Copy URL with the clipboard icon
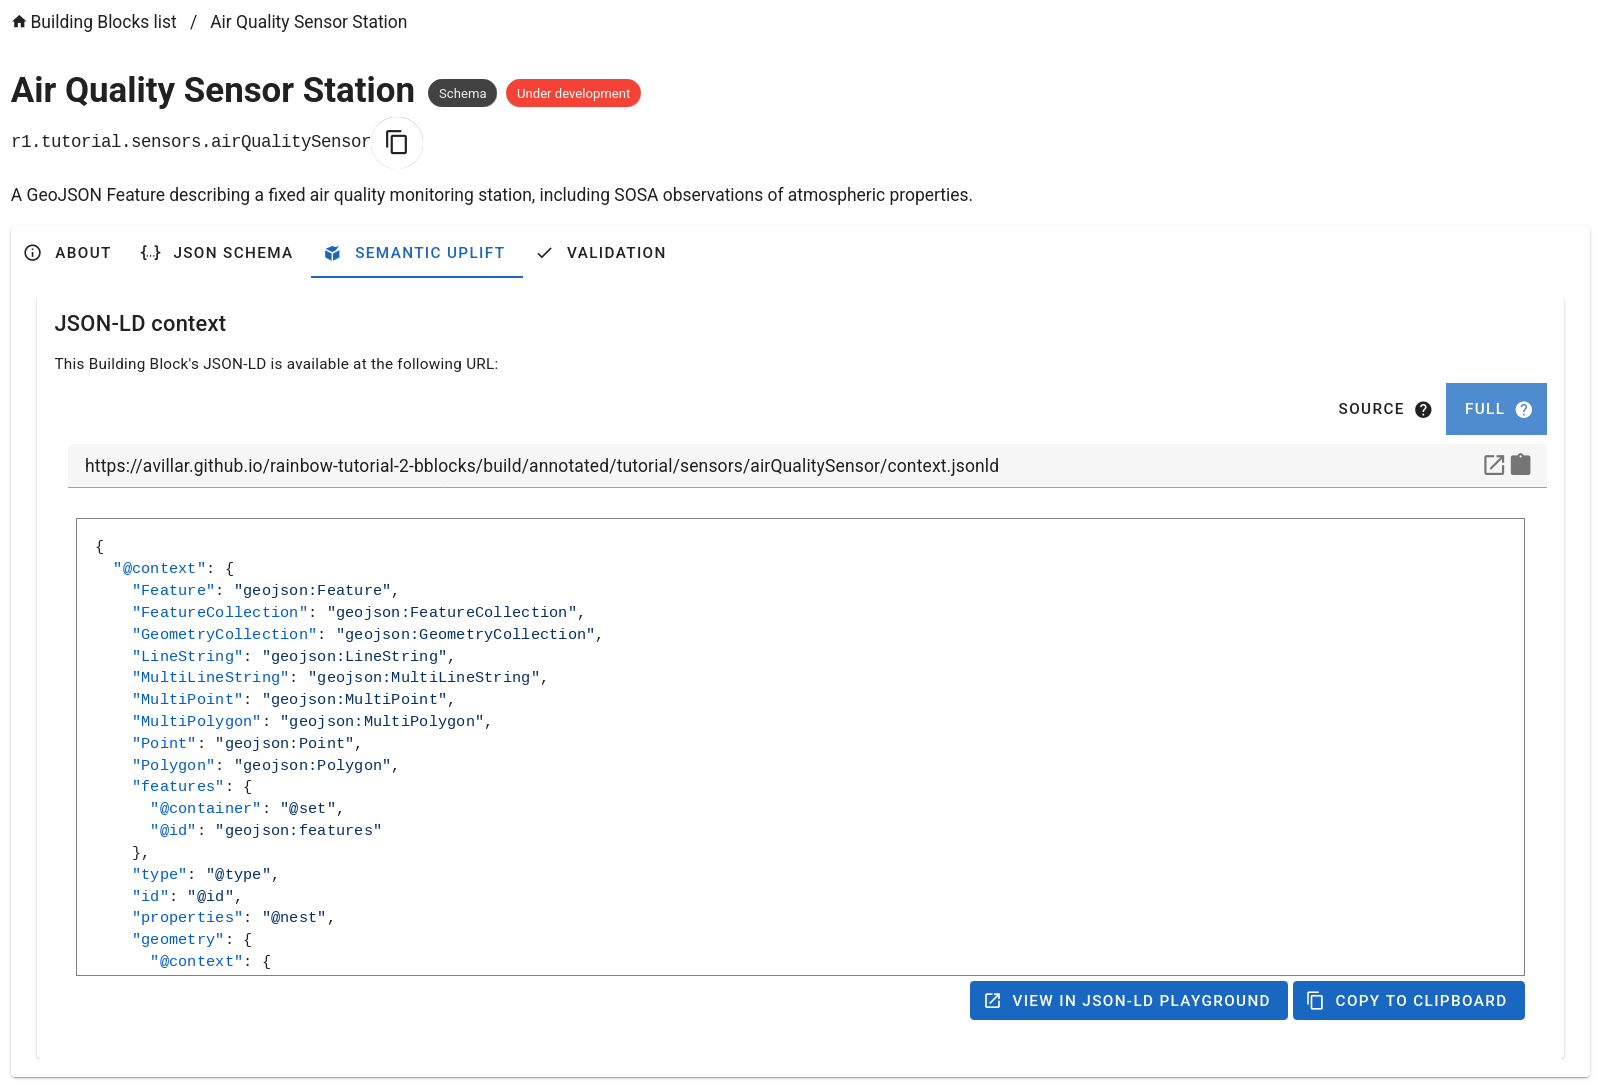 1521,465
